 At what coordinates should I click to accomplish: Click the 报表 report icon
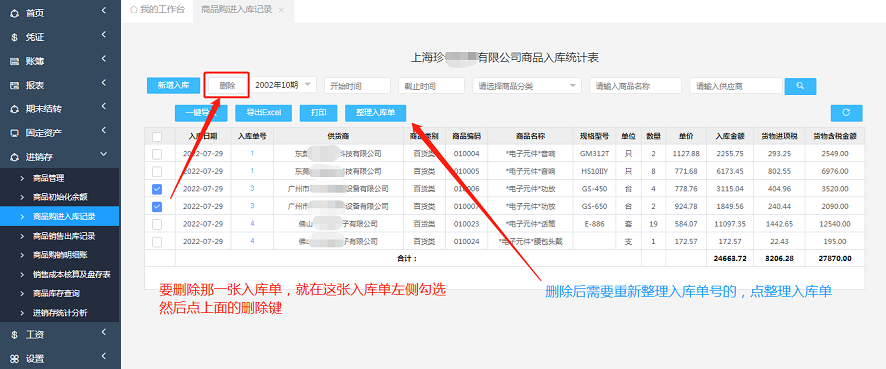click(15, 85)
